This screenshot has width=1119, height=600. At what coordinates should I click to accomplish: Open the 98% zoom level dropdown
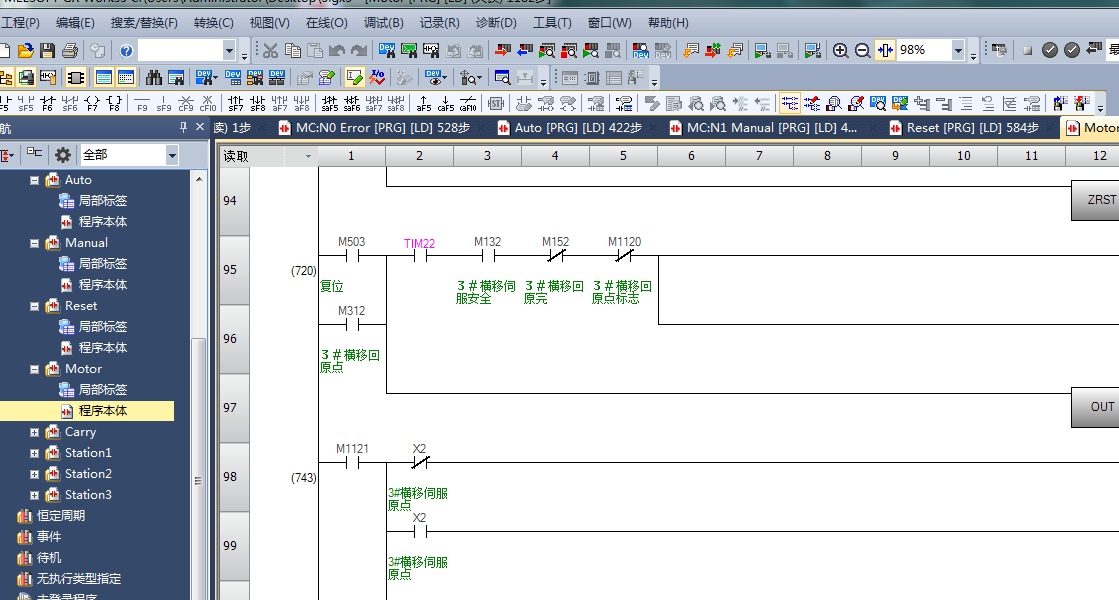[x=958, y=50]
